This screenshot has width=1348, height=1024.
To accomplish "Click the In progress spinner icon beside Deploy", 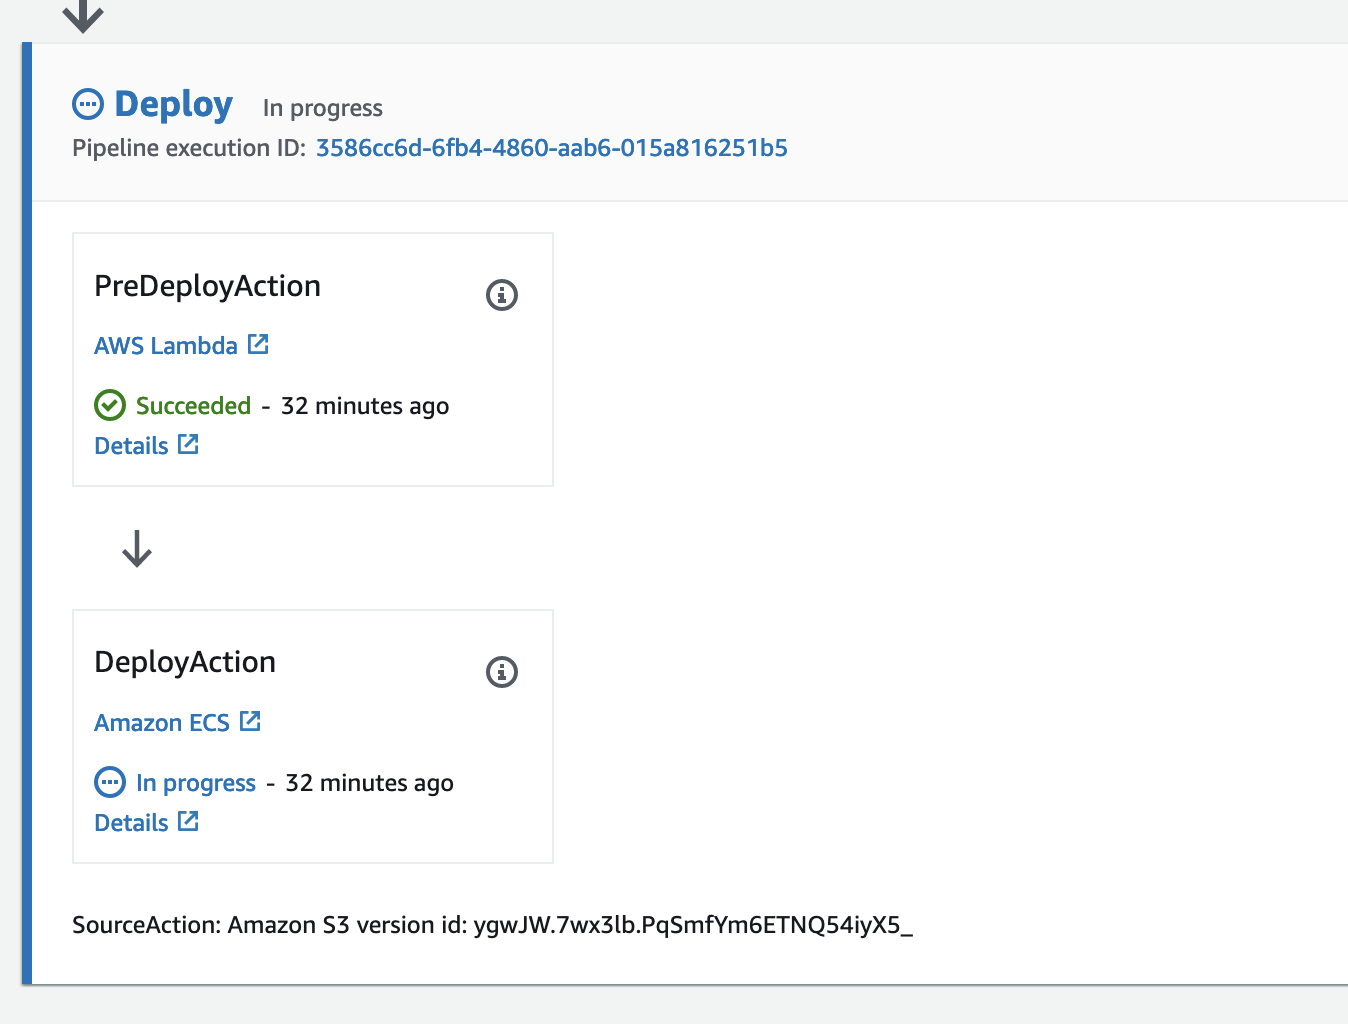I will (x=89, y=103).
